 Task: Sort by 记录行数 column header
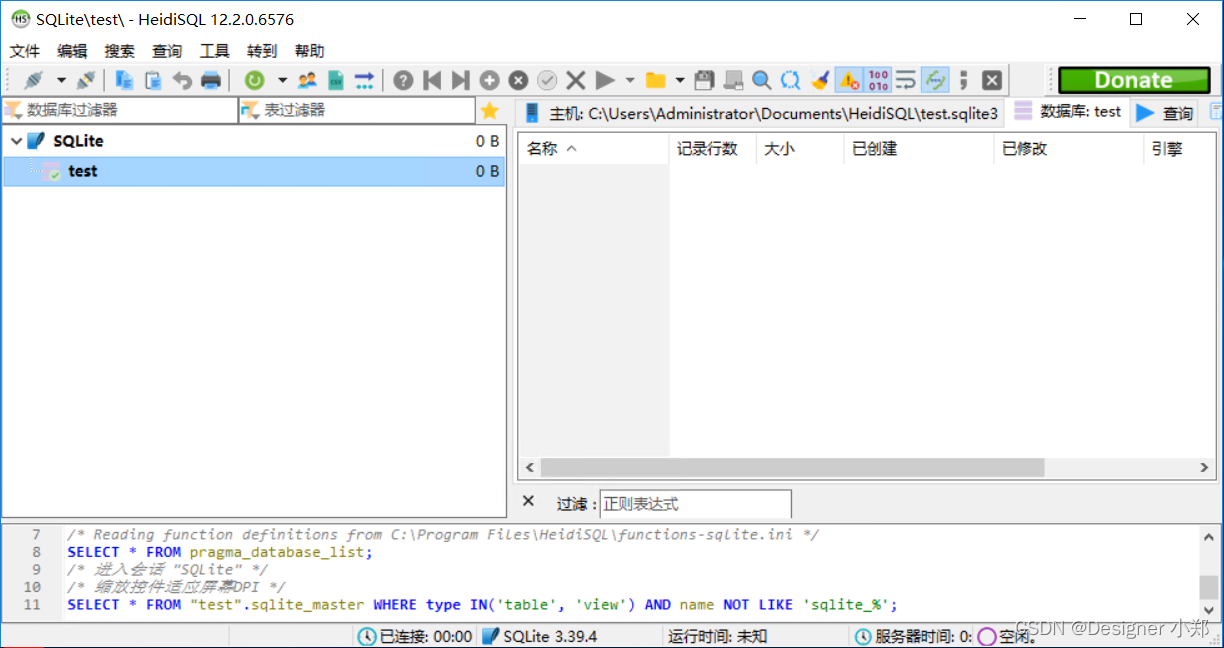(x=712, y=149)
